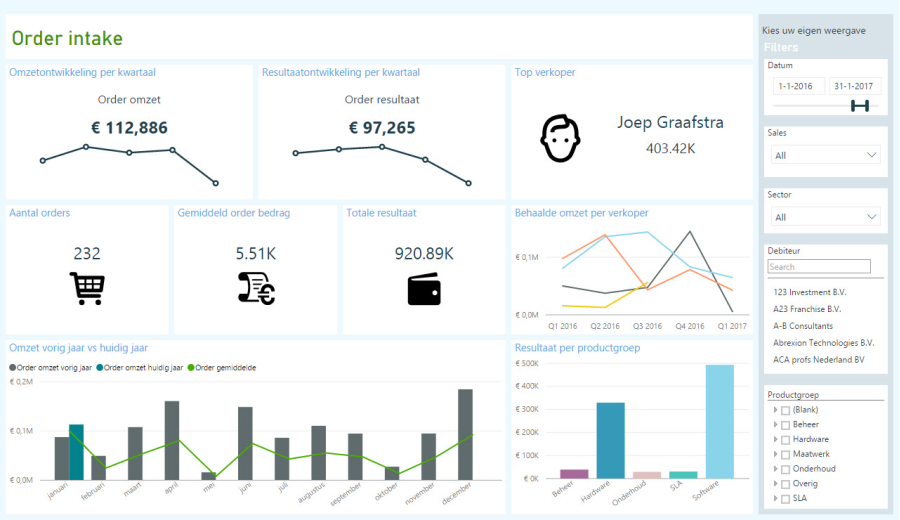Open the Sector filter dropdown
The width and height of the screenshot is (900, 520).
(x=824, y=217)
